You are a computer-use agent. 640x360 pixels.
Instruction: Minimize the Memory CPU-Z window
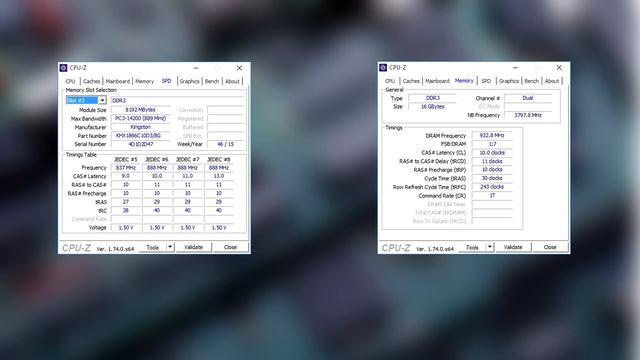[516, 67]
